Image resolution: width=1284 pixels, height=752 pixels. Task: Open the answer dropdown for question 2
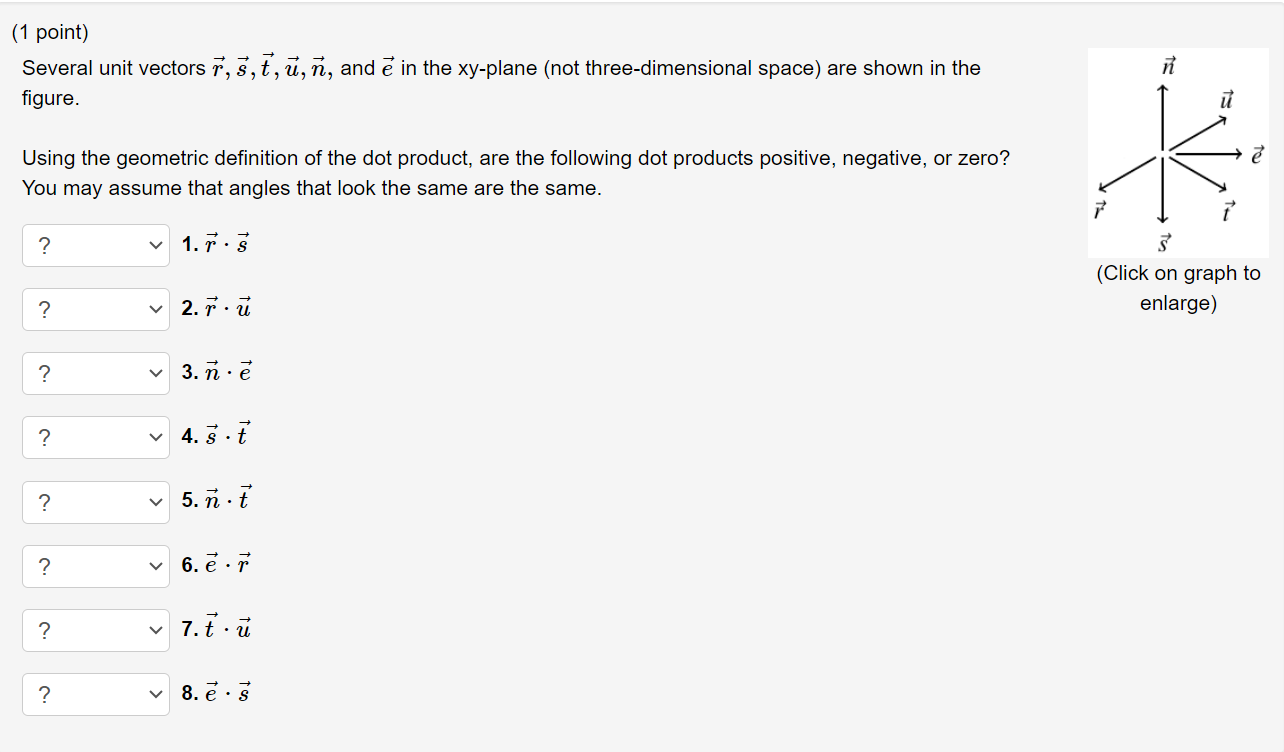(95, 309)
